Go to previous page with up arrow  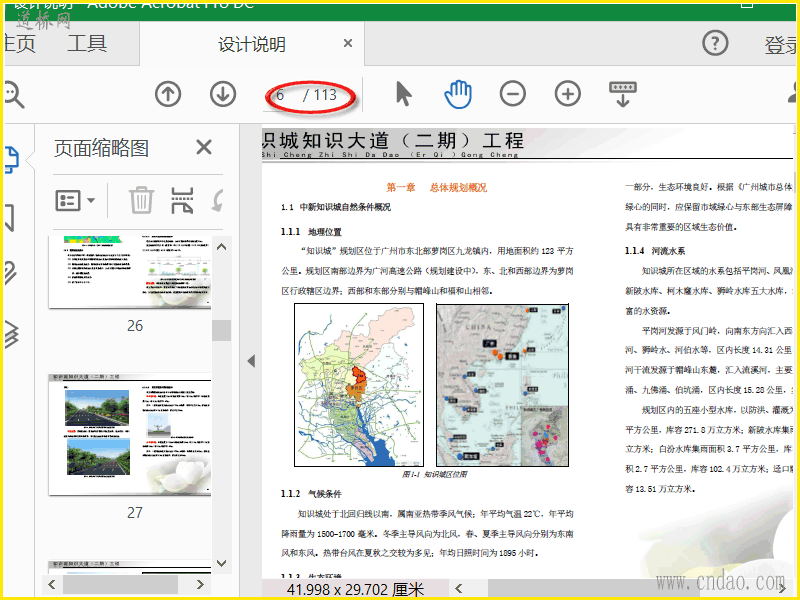tap(168, 94)
